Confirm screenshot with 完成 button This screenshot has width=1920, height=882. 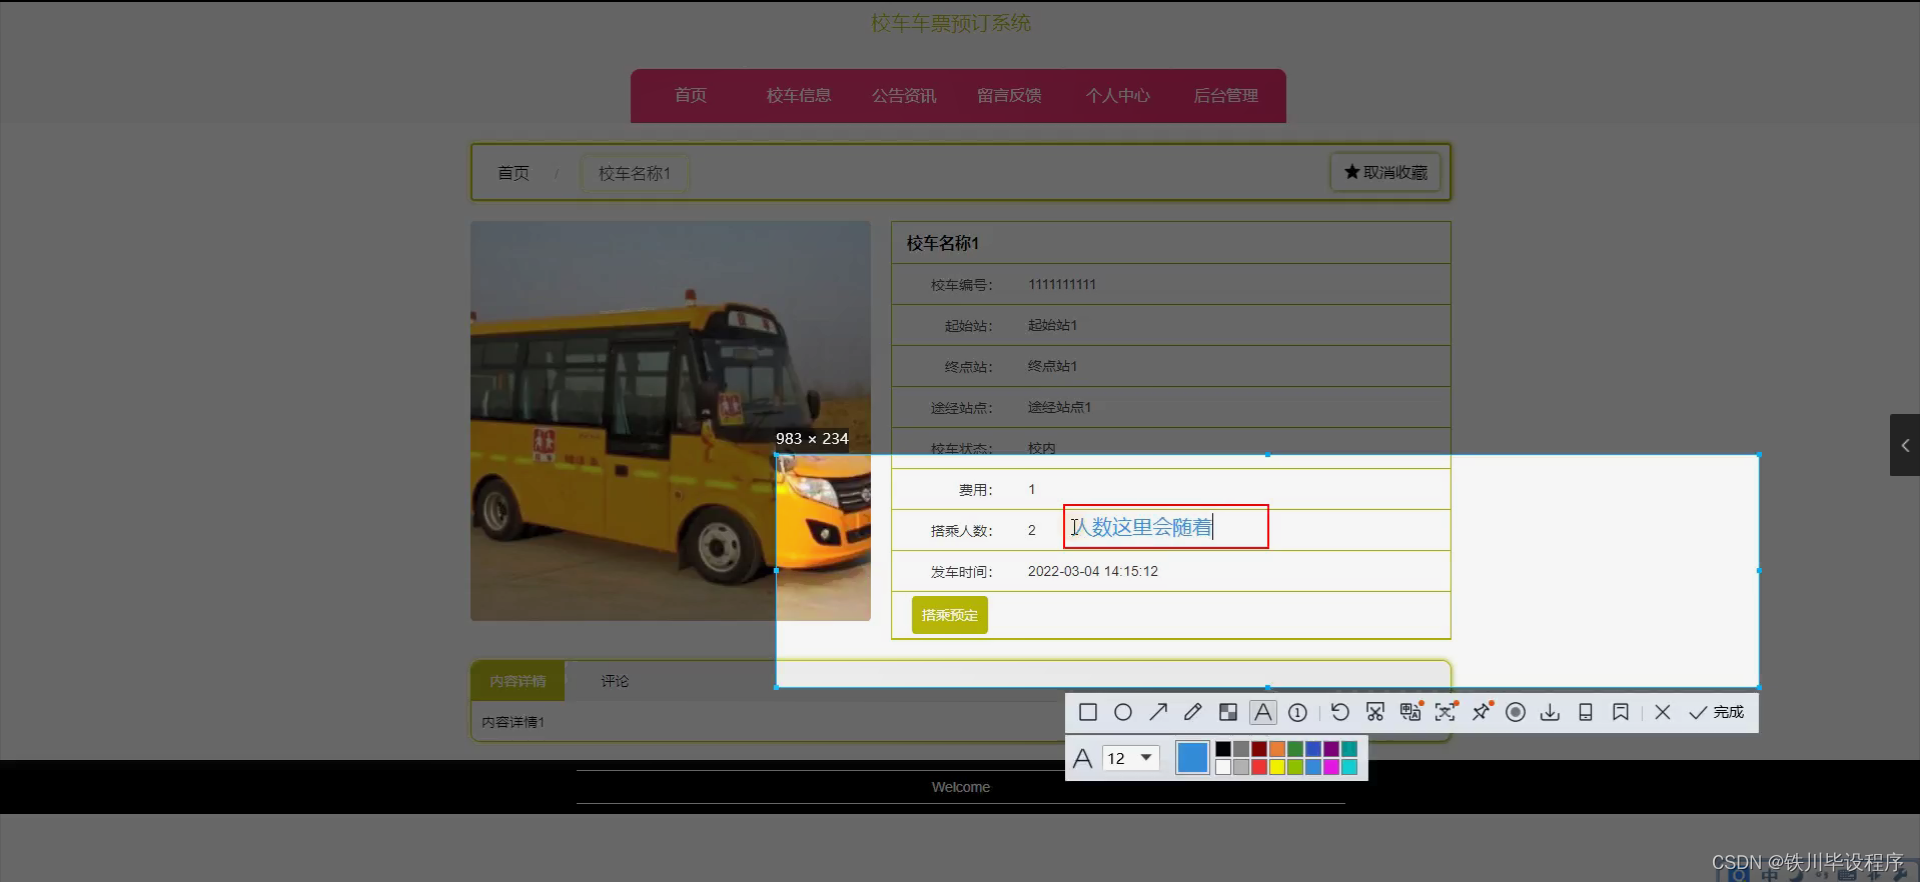[x=1716, y=712]
